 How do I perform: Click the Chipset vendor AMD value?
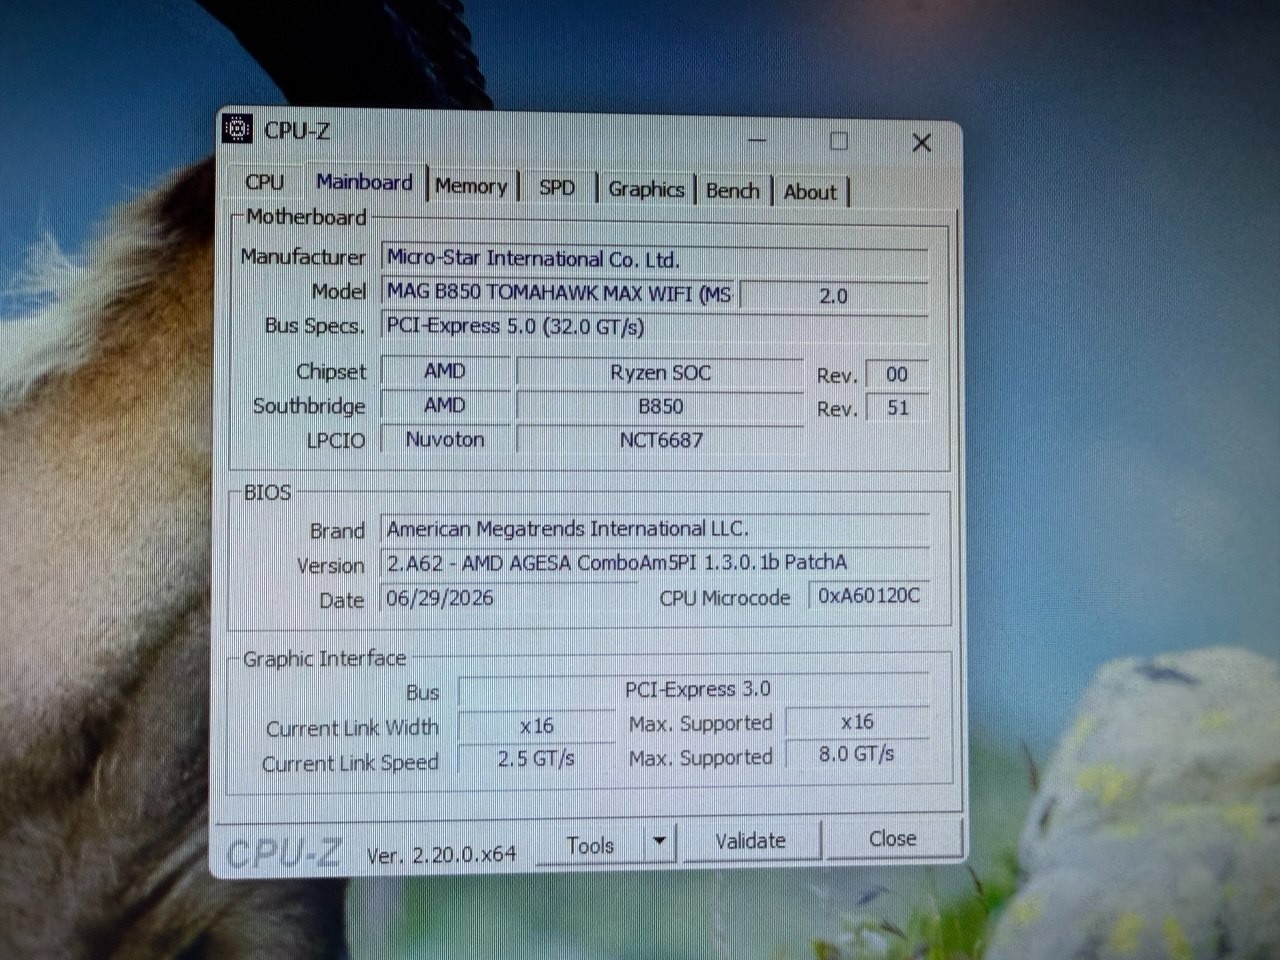click(x=445, y=371)
